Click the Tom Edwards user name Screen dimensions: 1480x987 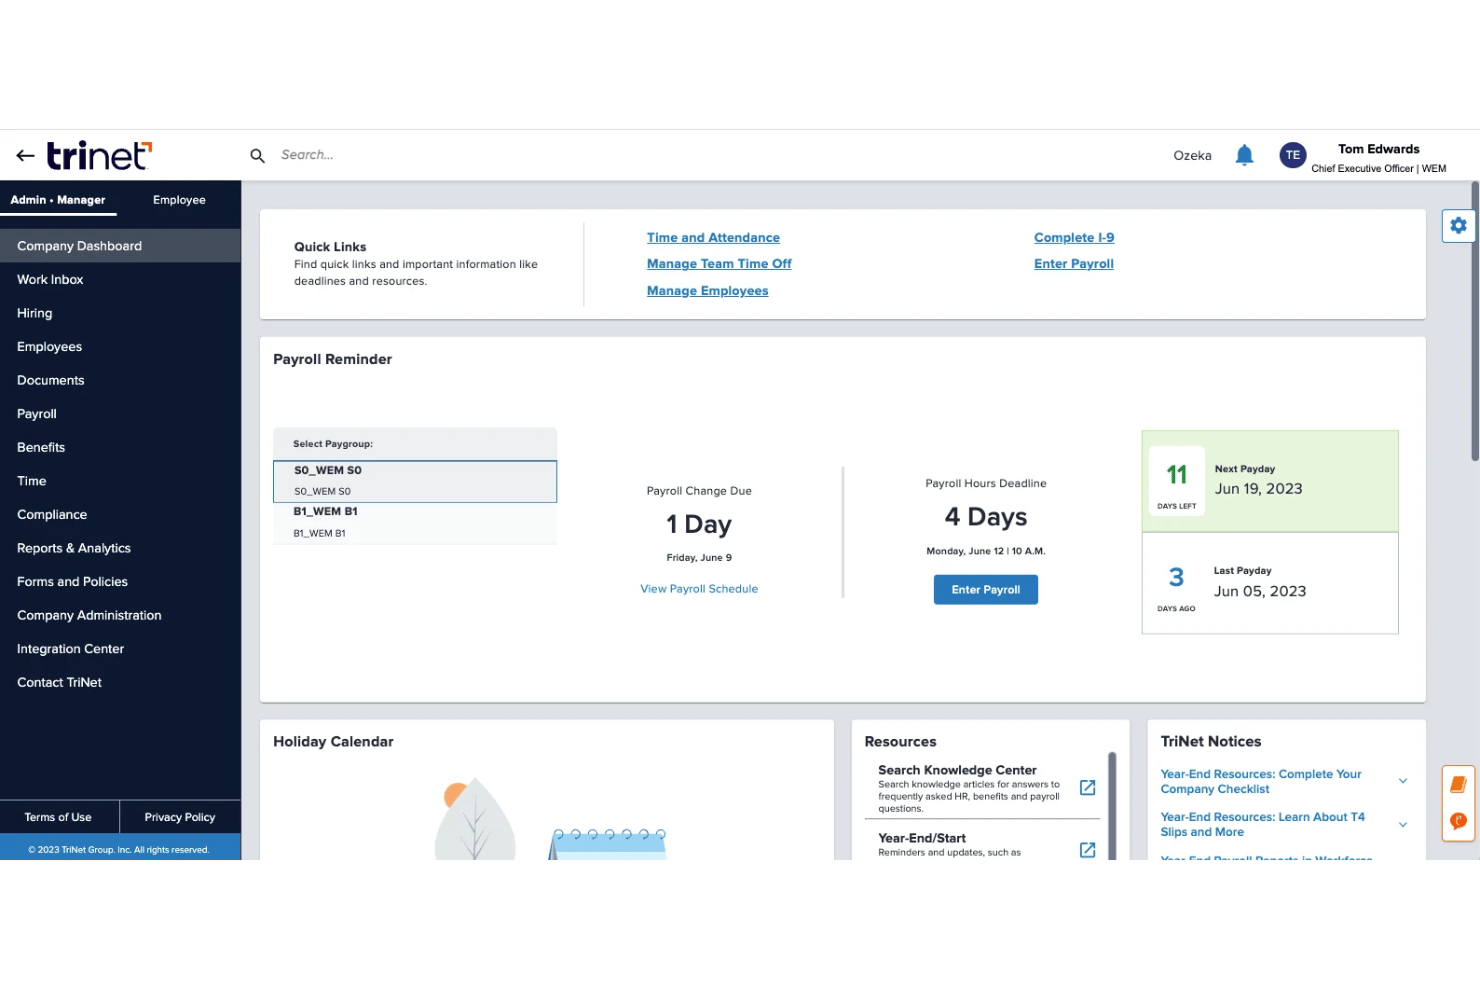click(1379, 149)
